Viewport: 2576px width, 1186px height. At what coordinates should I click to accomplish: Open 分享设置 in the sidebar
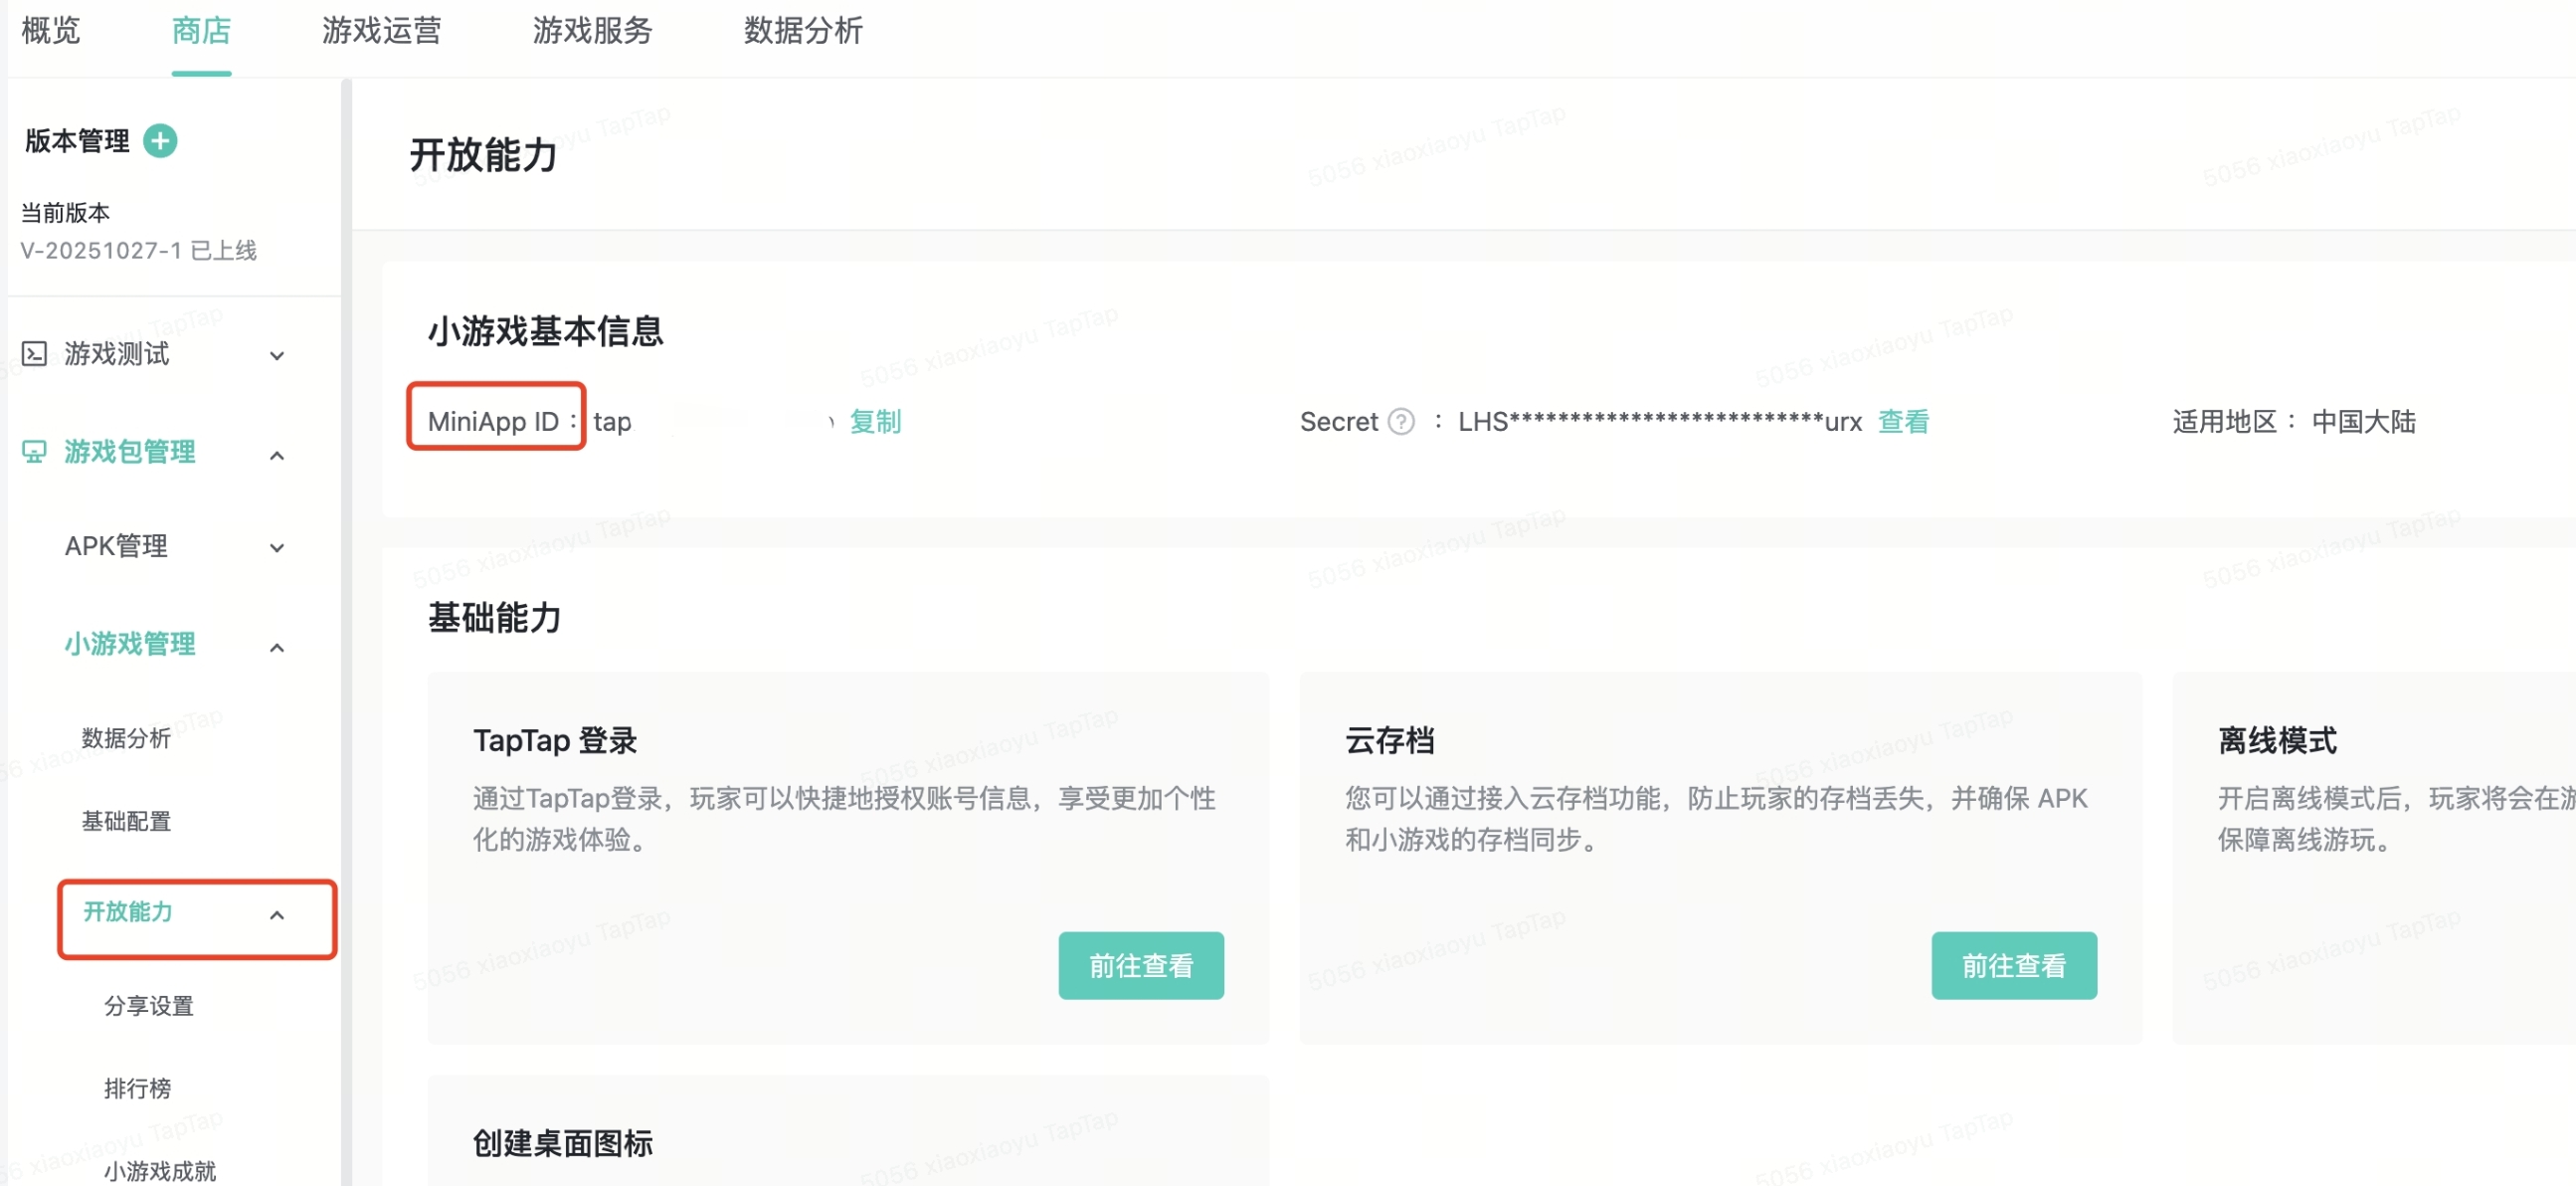(149, 1005)
